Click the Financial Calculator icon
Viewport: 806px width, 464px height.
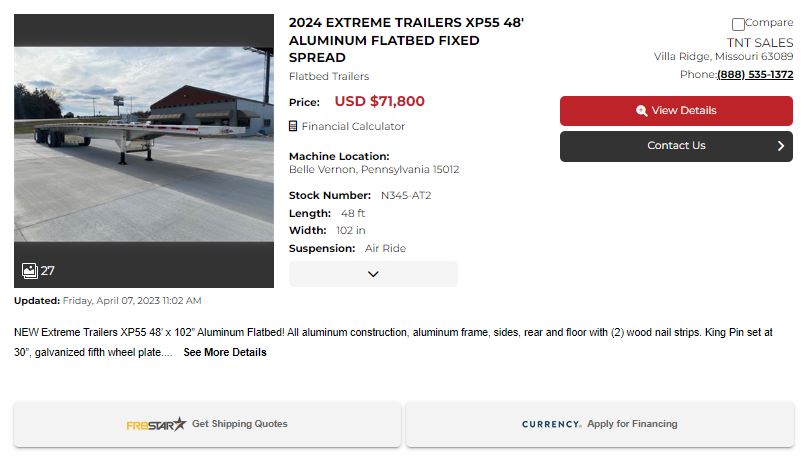(x=293, y=127)
